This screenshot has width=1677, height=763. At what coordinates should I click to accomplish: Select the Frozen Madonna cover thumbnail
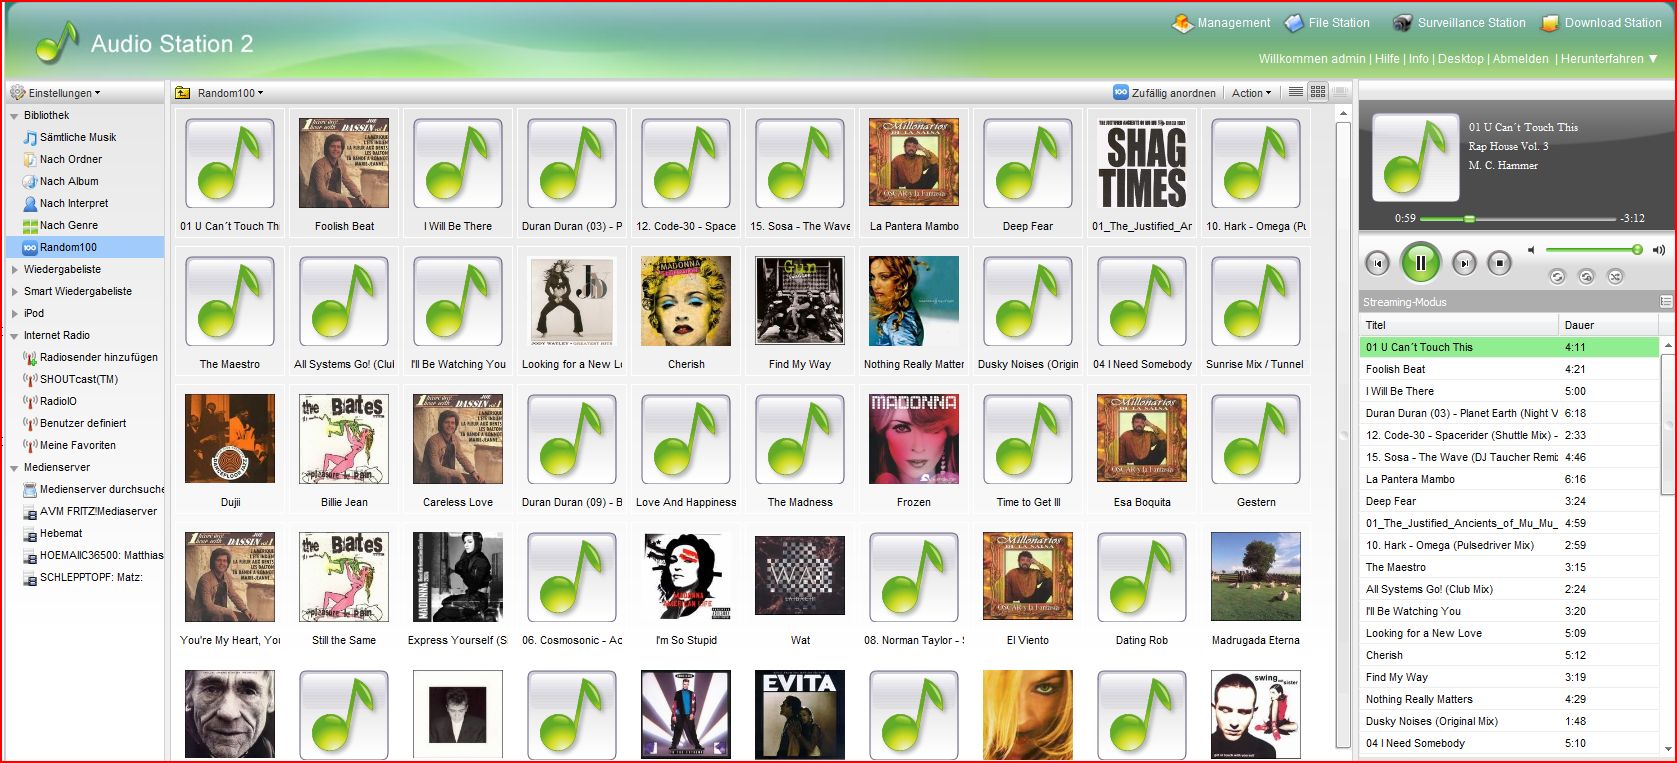click(x=914, y=439)
